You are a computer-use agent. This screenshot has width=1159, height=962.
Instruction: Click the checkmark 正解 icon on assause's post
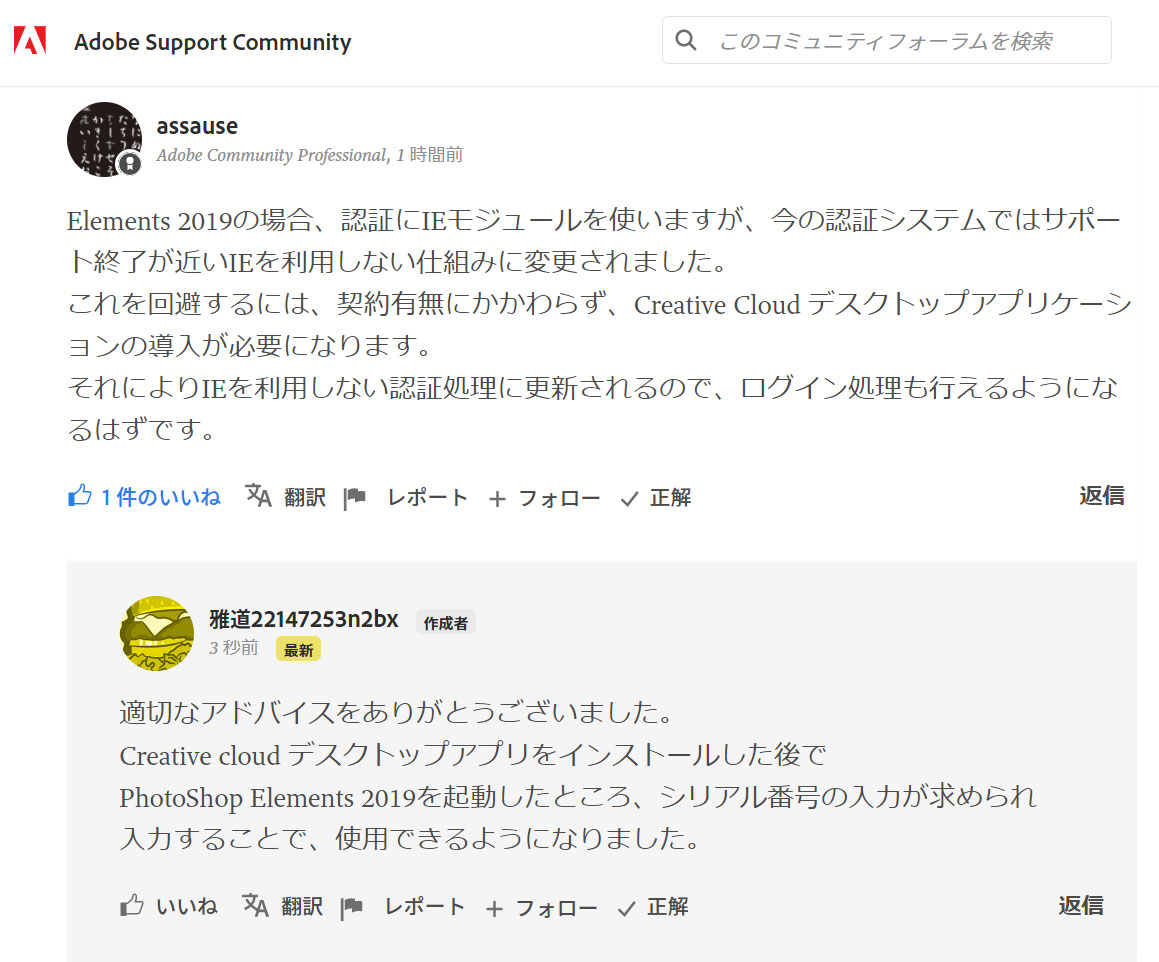[630, 499]
